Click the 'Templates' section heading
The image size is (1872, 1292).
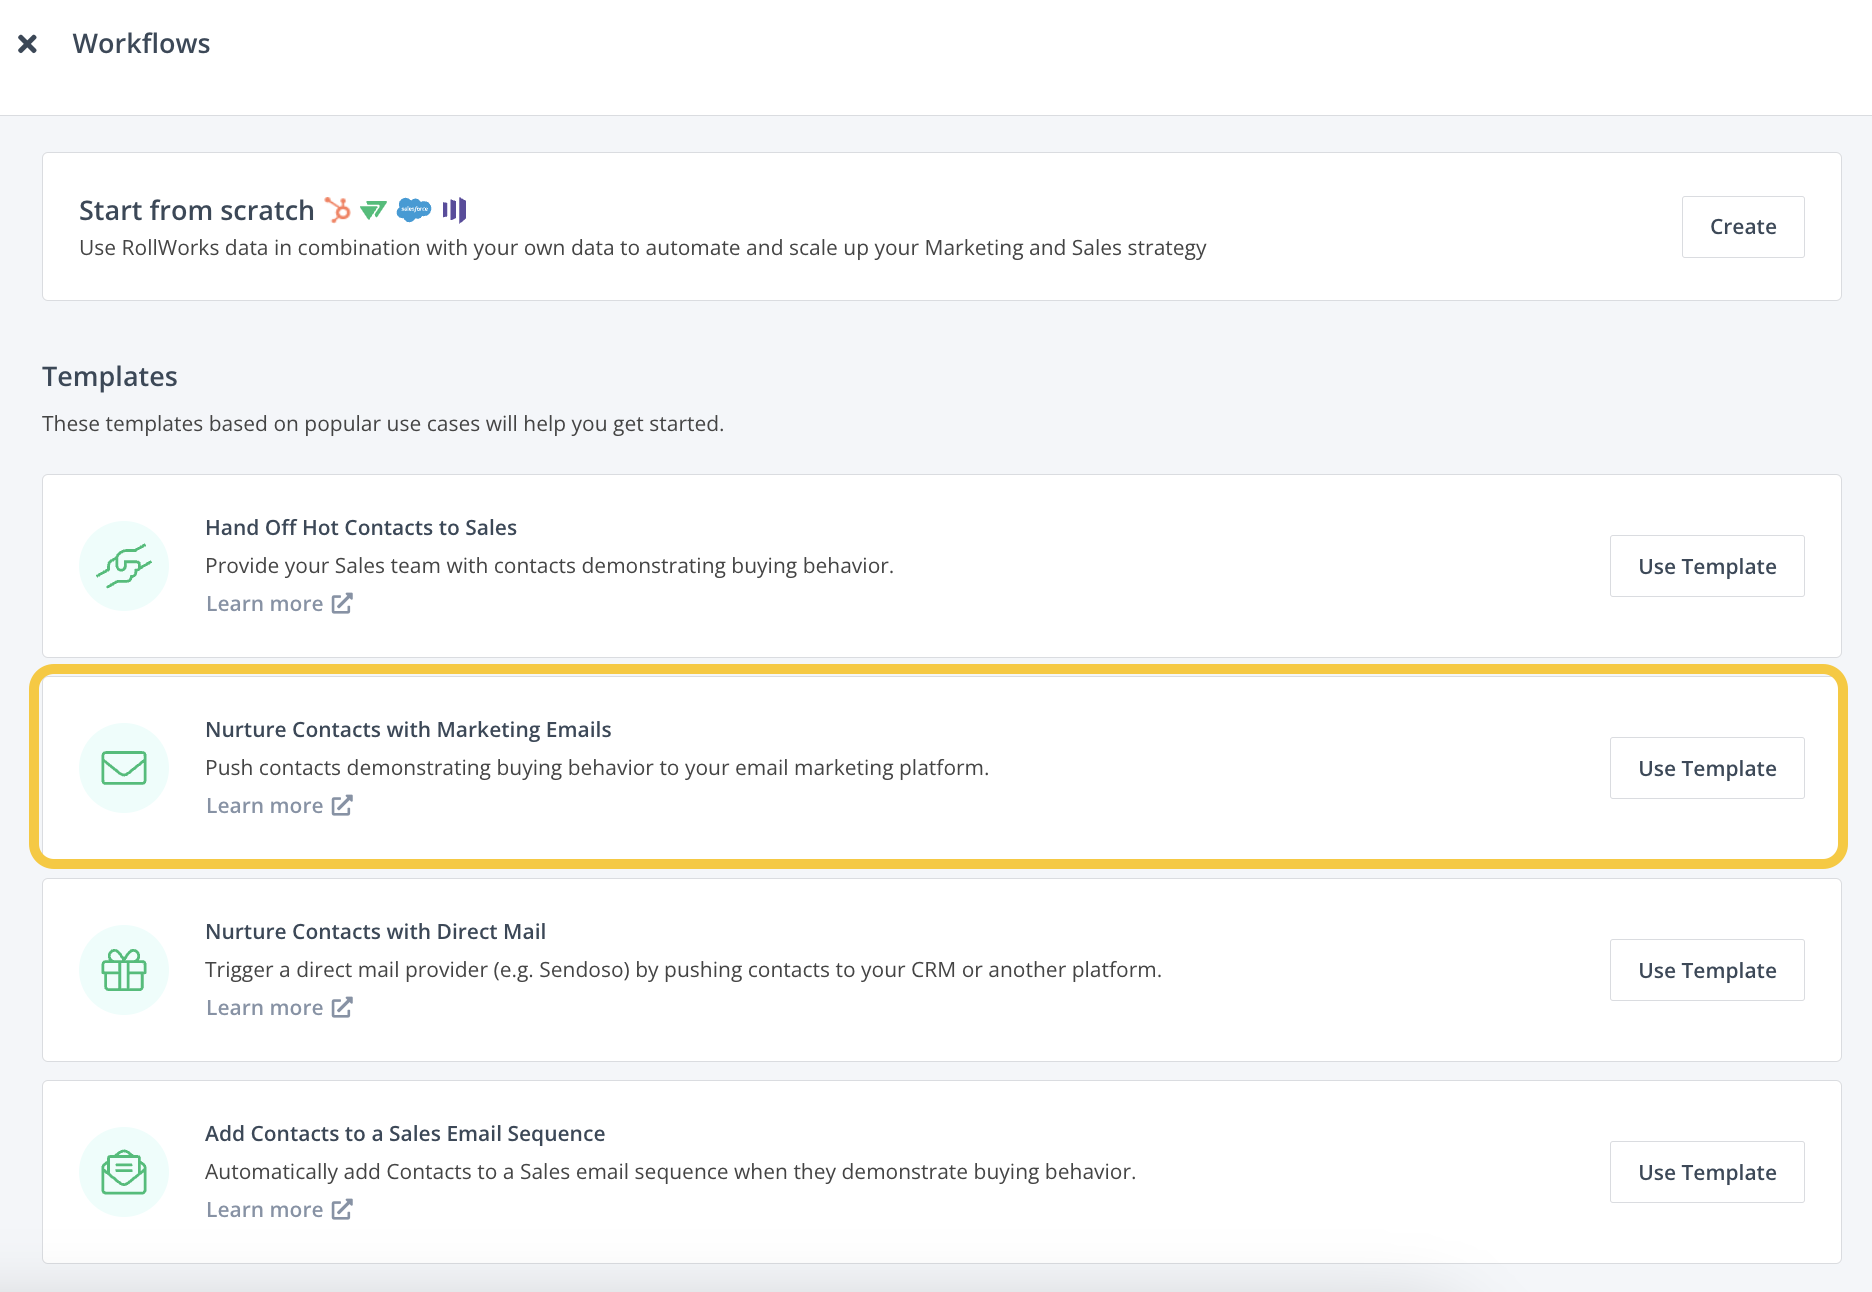click(x=110, y=376)
